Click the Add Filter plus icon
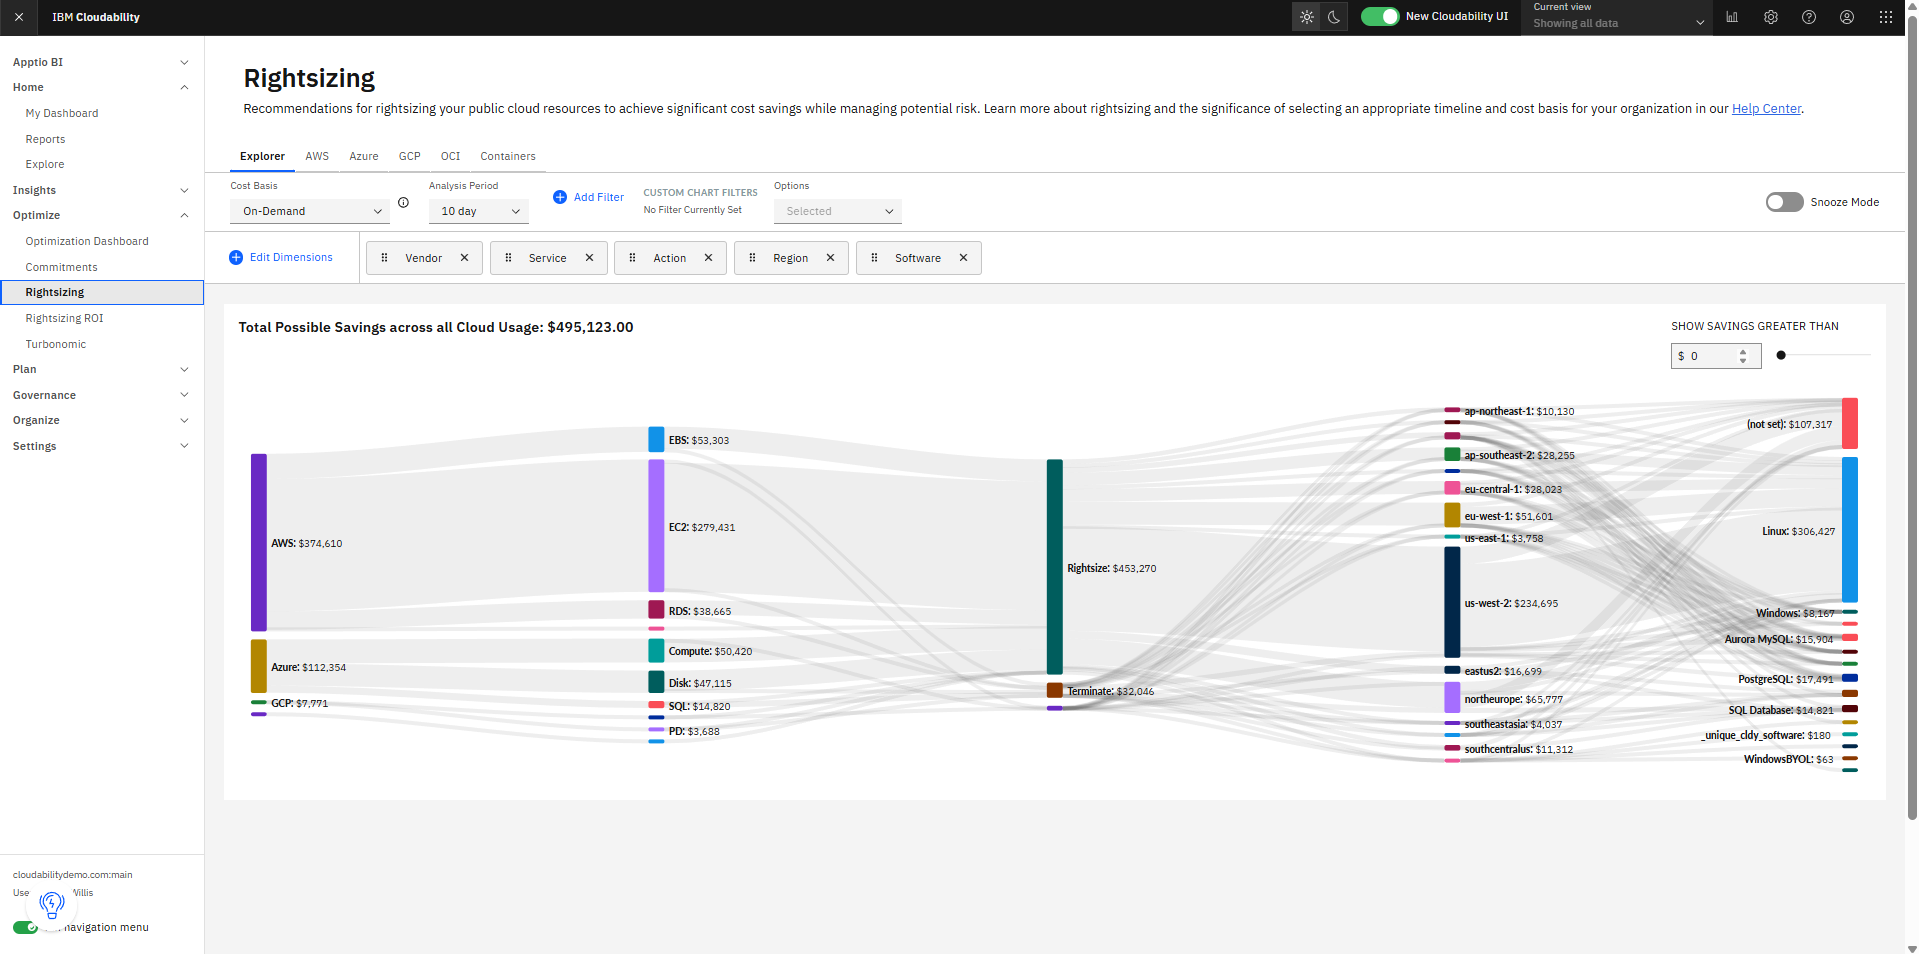This screenshot has height=954, width=1919. pyautogui.click(x=560, y=197)
